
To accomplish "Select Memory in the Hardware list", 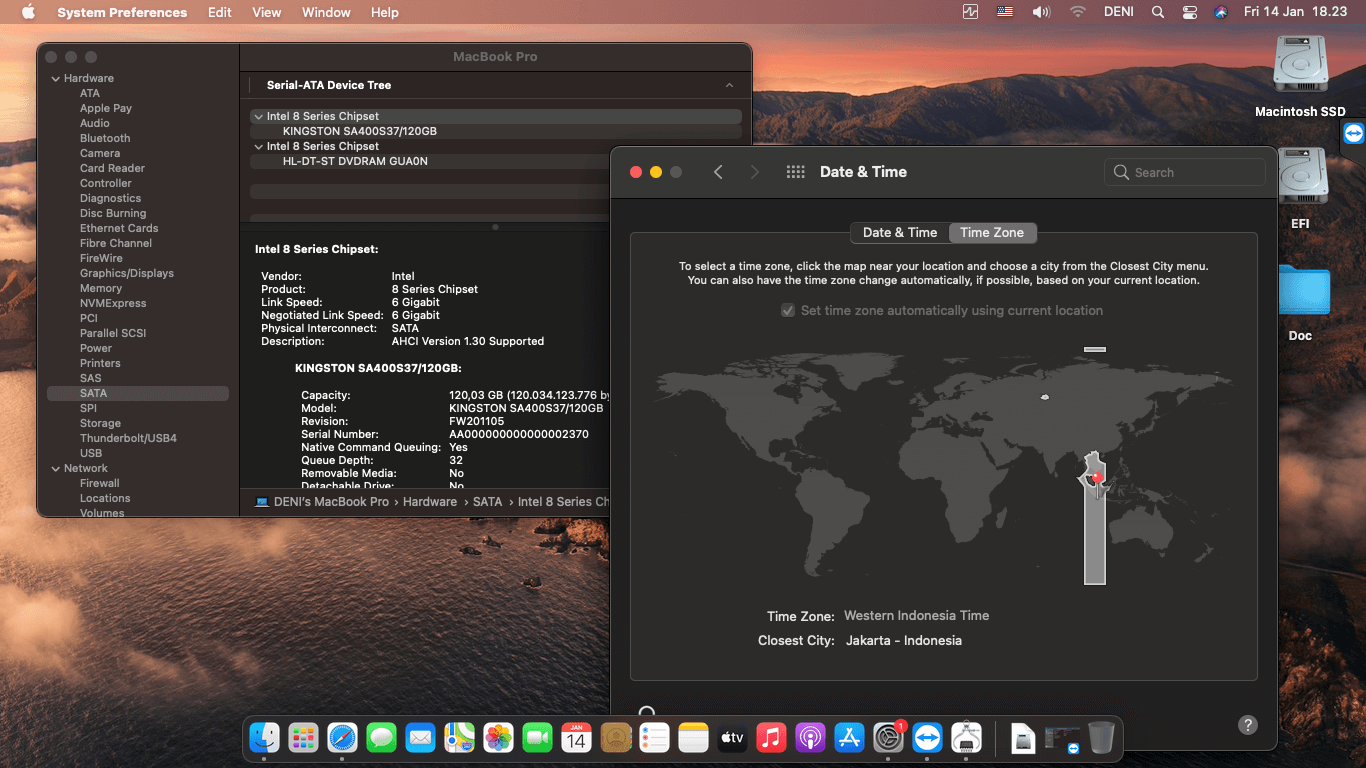I will tap(101, 288).
